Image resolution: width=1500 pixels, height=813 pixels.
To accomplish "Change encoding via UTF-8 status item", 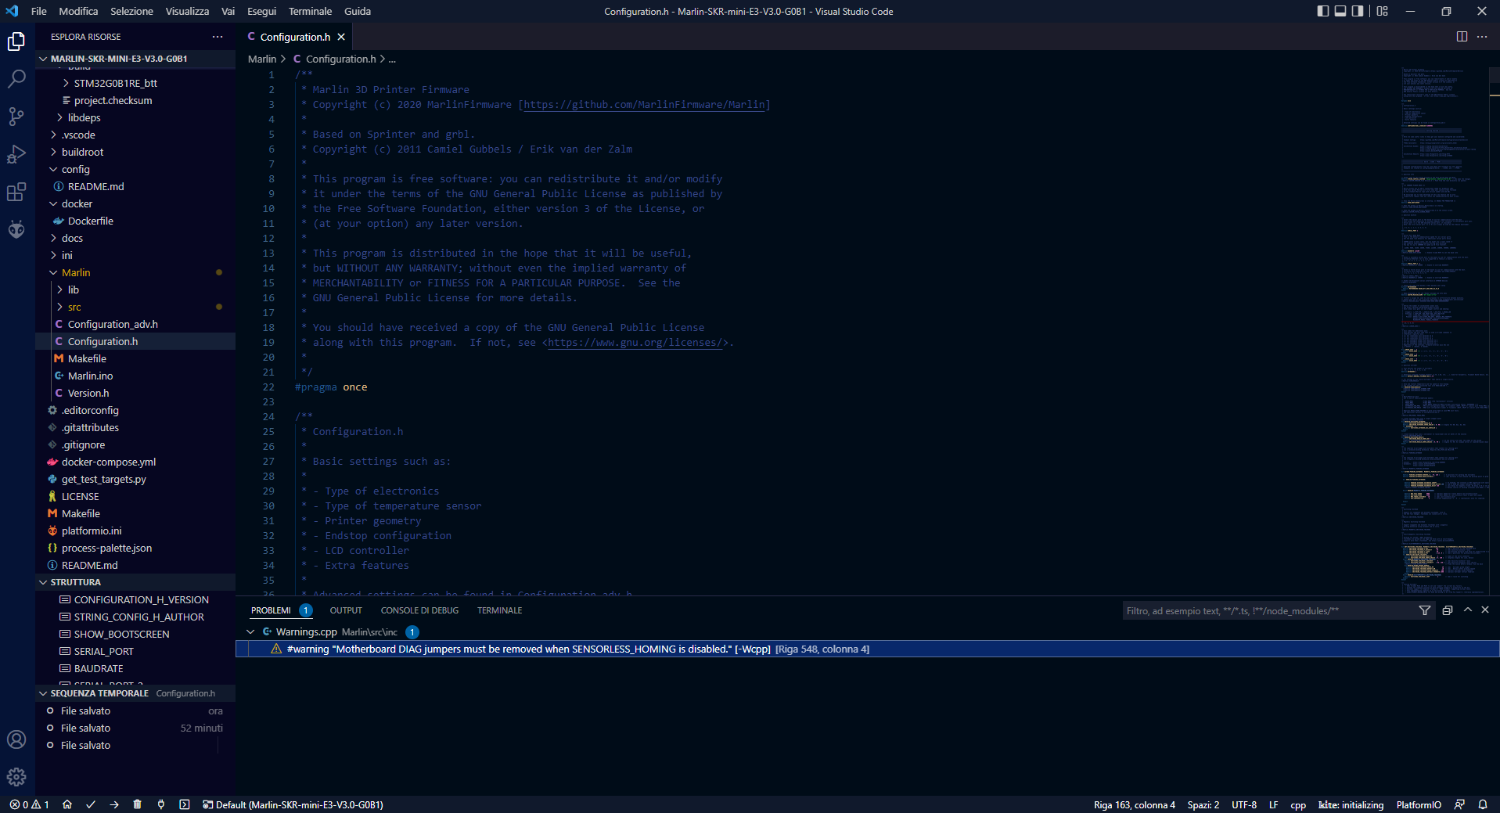I will 1244,805.
